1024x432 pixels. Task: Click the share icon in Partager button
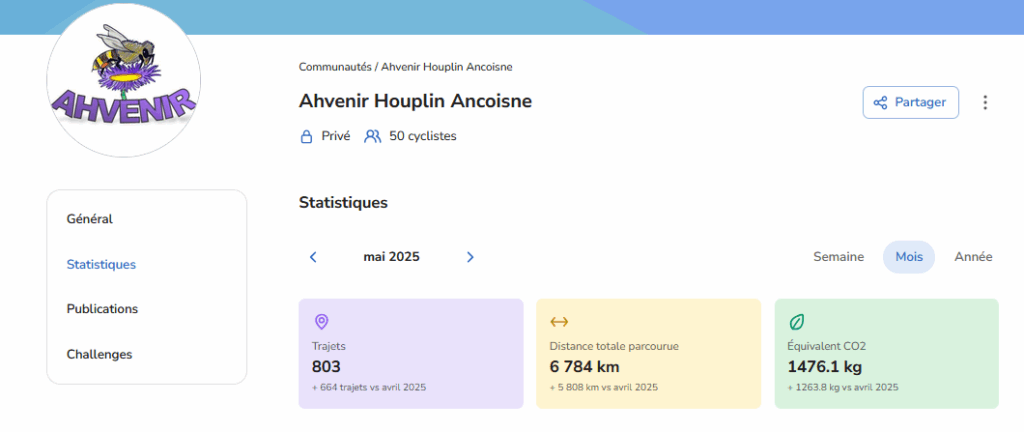pyautogui.click(x=880, y=102)
